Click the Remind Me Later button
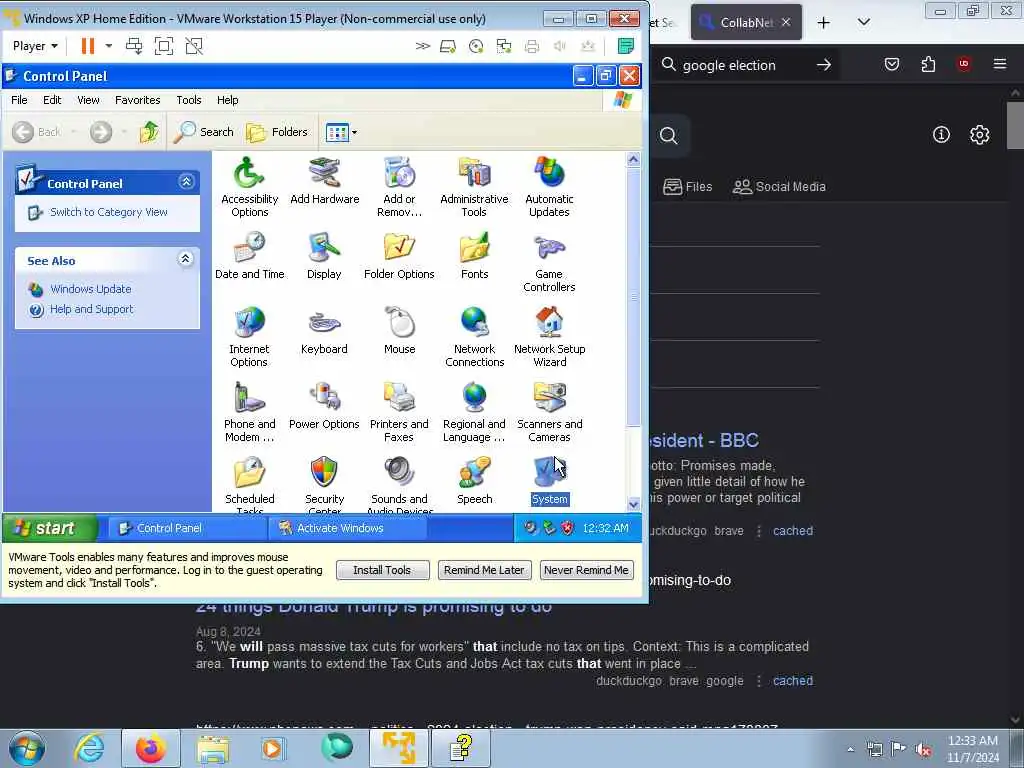1024x768 pixels. click(x=484, y=570)
